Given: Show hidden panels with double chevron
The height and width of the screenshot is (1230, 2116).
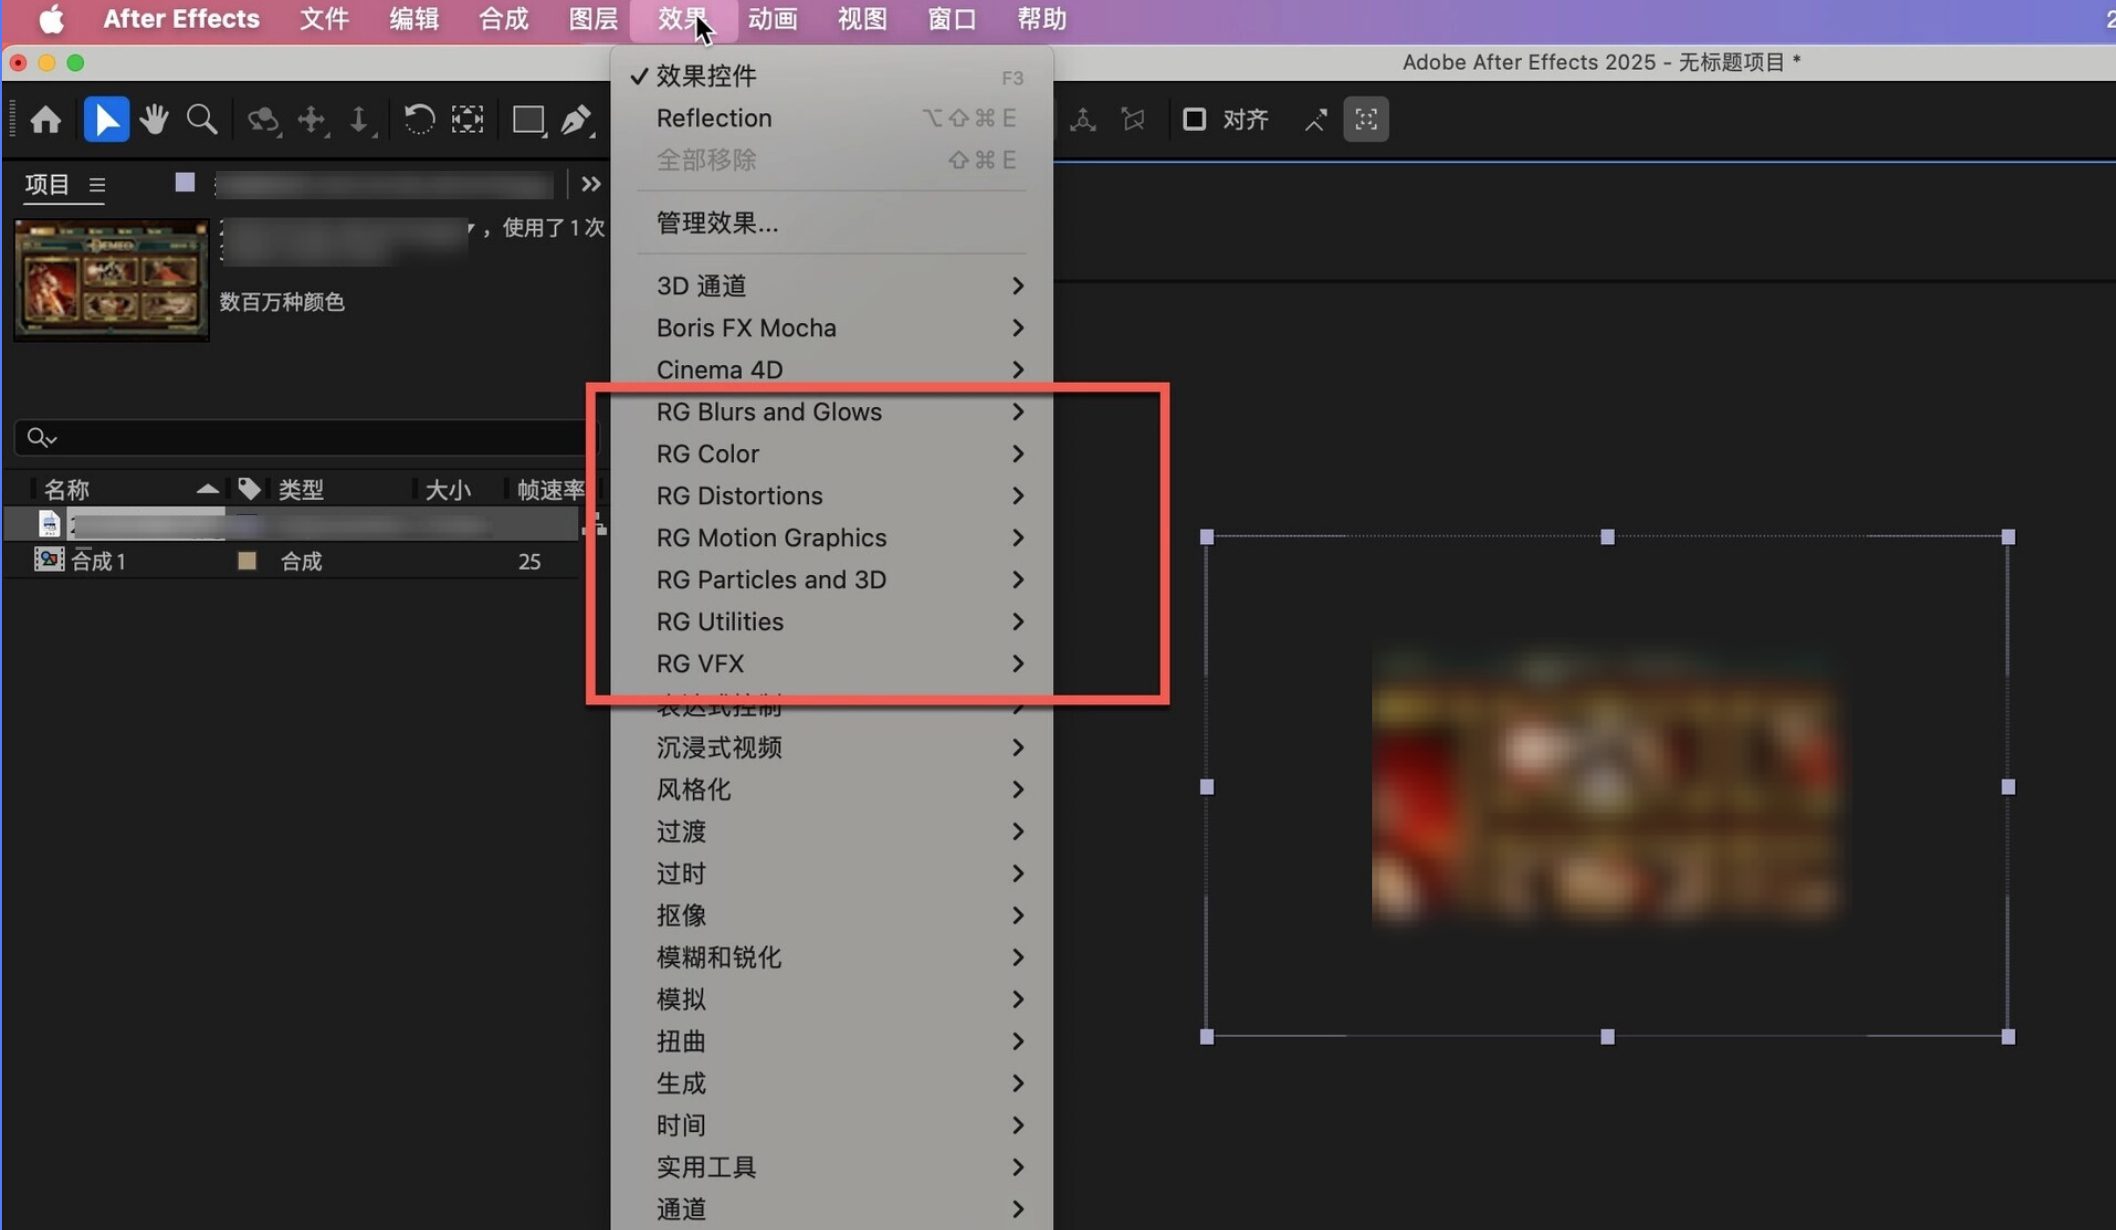Looking at the screenshot, I should [591, 184].
